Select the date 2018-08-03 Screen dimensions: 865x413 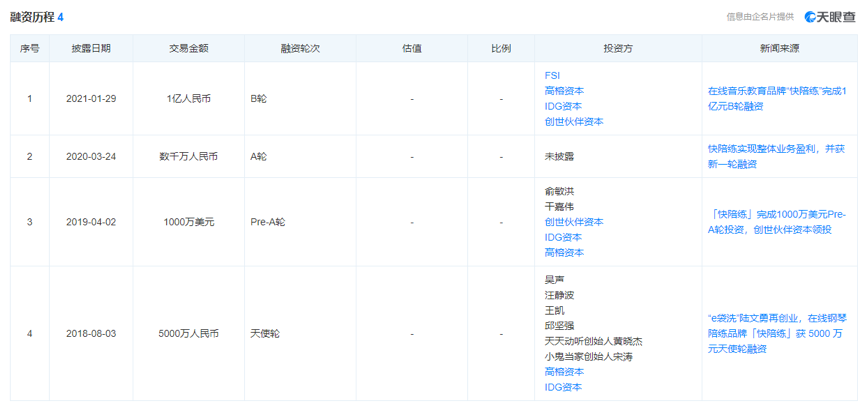tap(91, 334)
